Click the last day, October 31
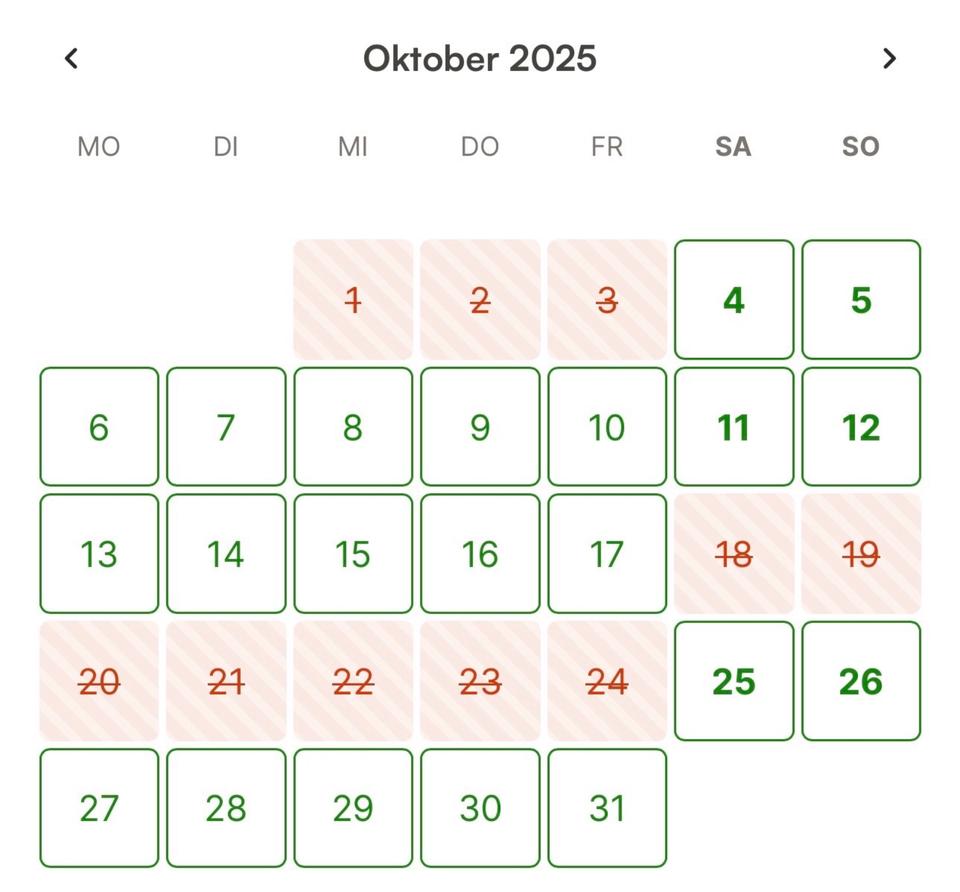 click(607, 808)
